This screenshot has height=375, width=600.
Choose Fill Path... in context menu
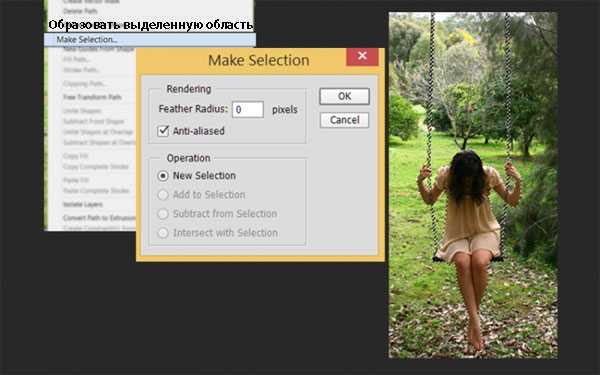tap(77, 59)
